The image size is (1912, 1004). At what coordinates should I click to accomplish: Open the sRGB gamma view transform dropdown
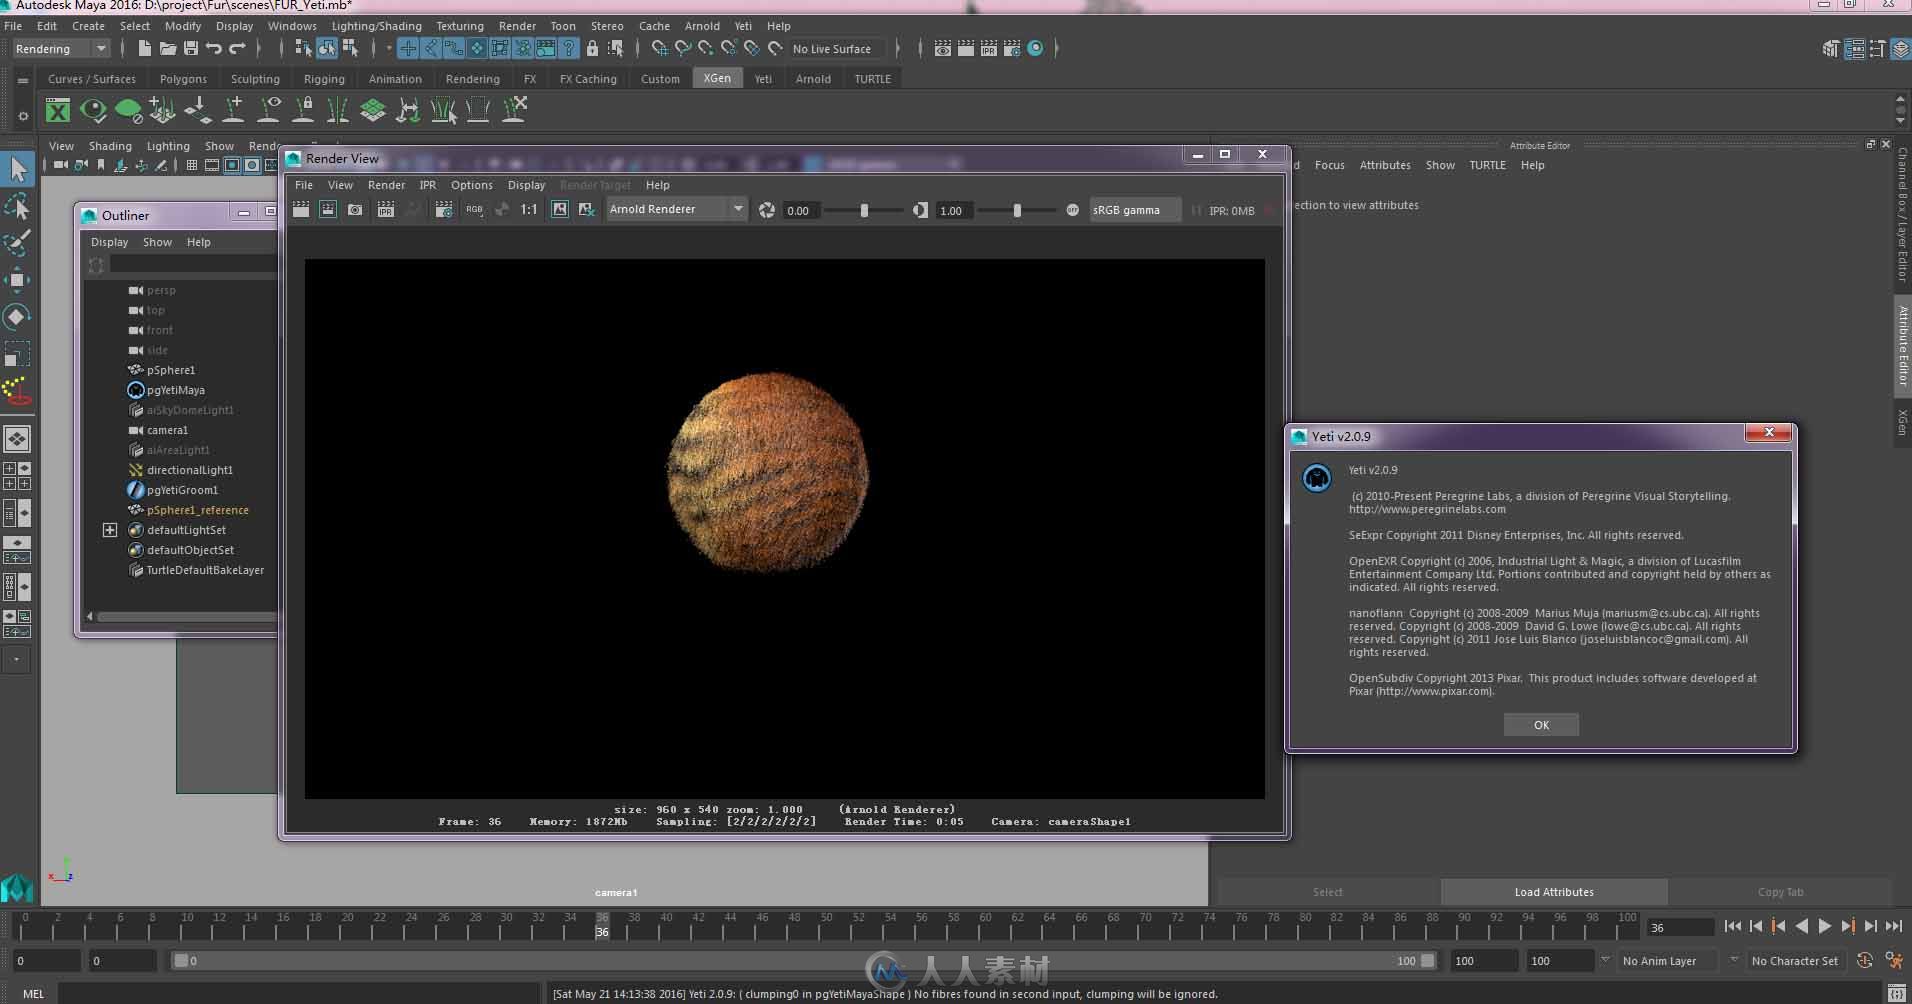(x=1134, y=210)
